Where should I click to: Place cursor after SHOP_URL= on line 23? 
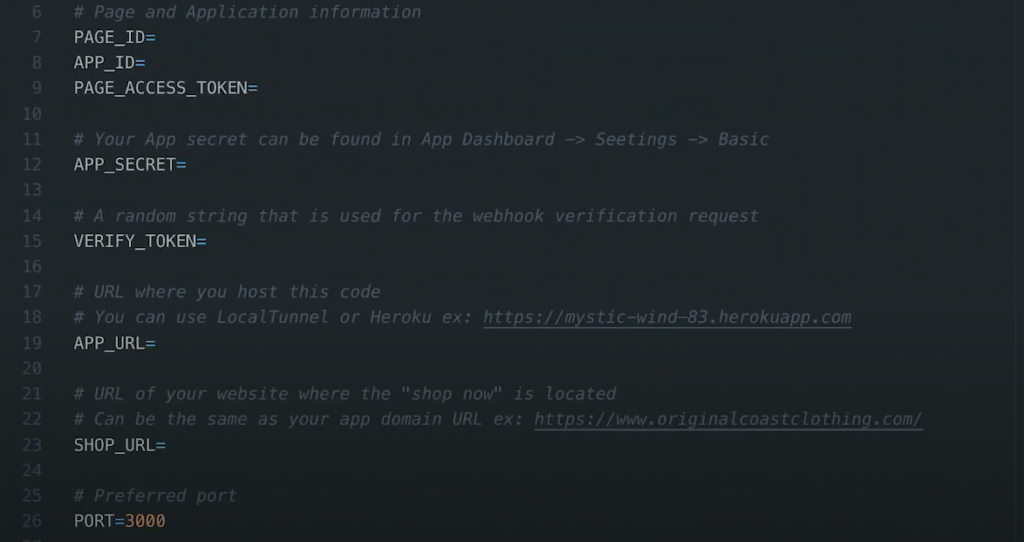168,445
